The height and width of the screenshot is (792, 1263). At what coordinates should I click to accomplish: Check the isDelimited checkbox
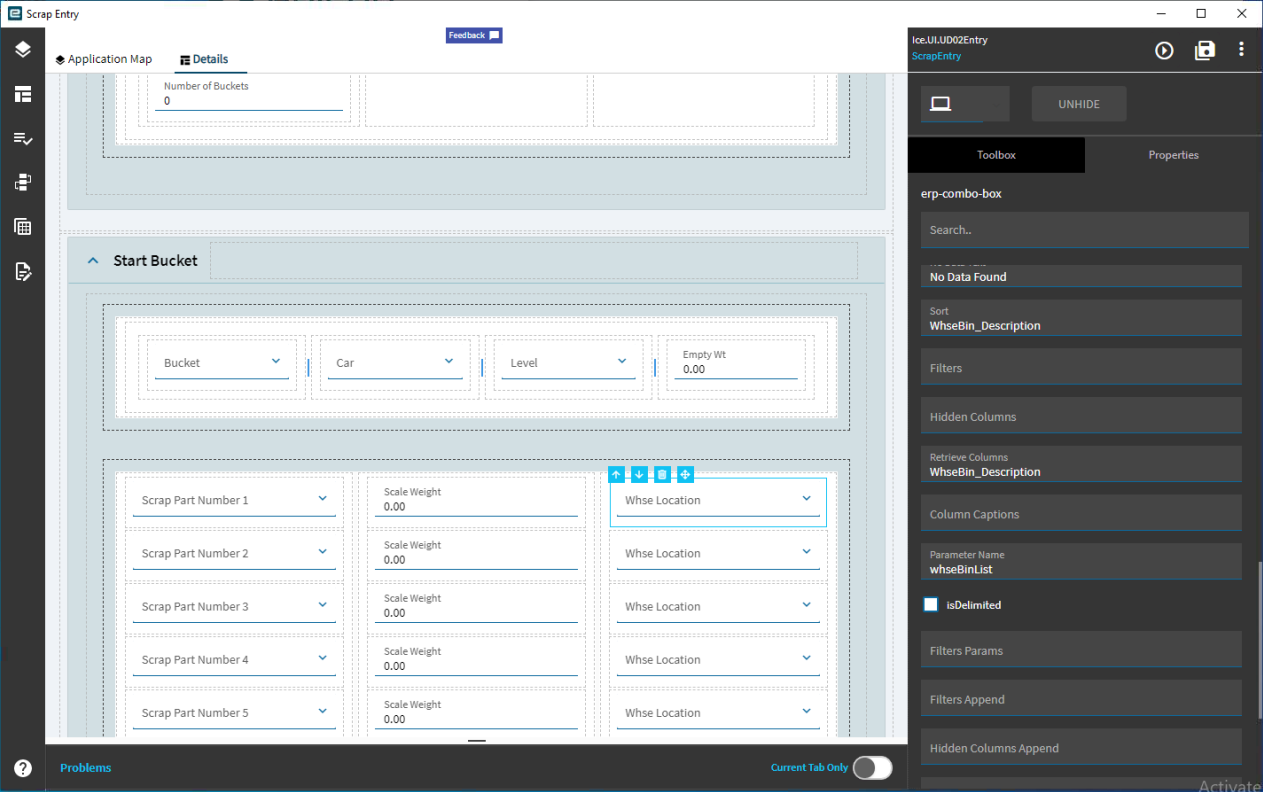(x=931, y=605)
